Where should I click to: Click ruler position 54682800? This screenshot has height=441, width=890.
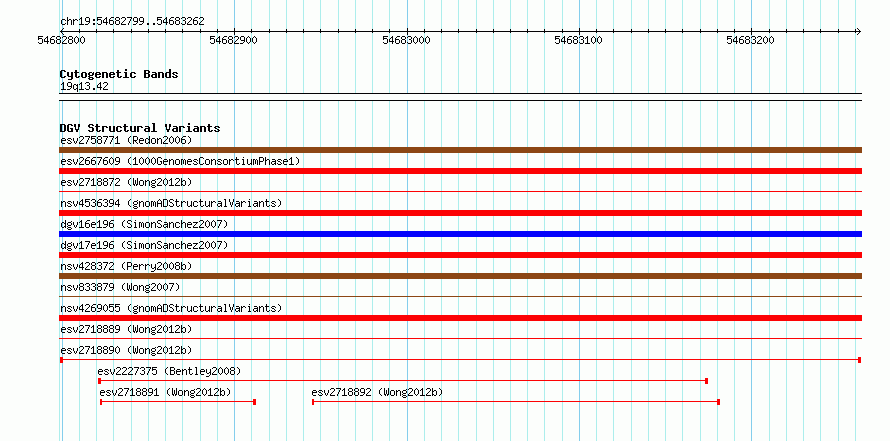coord(61,40)
